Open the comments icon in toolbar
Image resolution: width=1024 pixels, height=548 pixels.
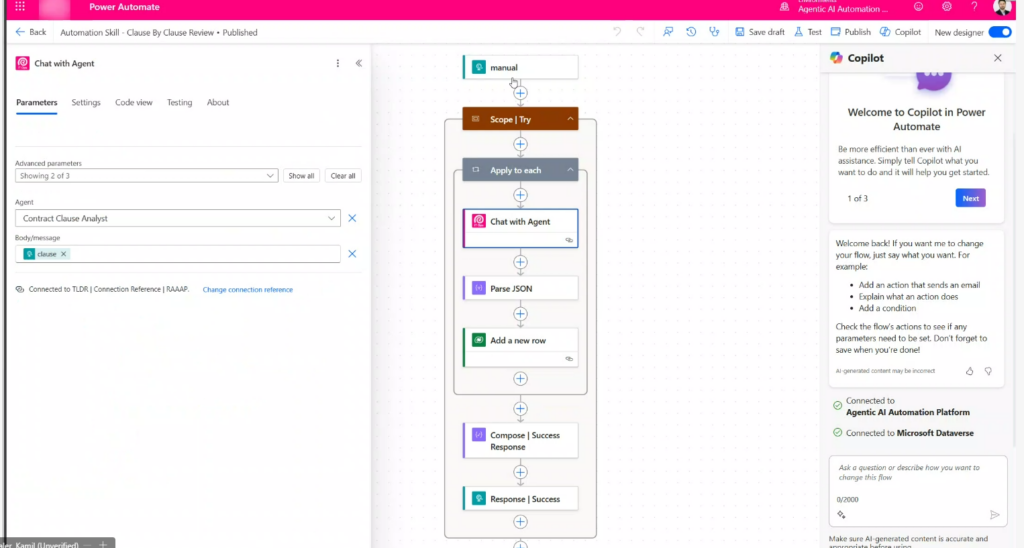click(667, 32)
